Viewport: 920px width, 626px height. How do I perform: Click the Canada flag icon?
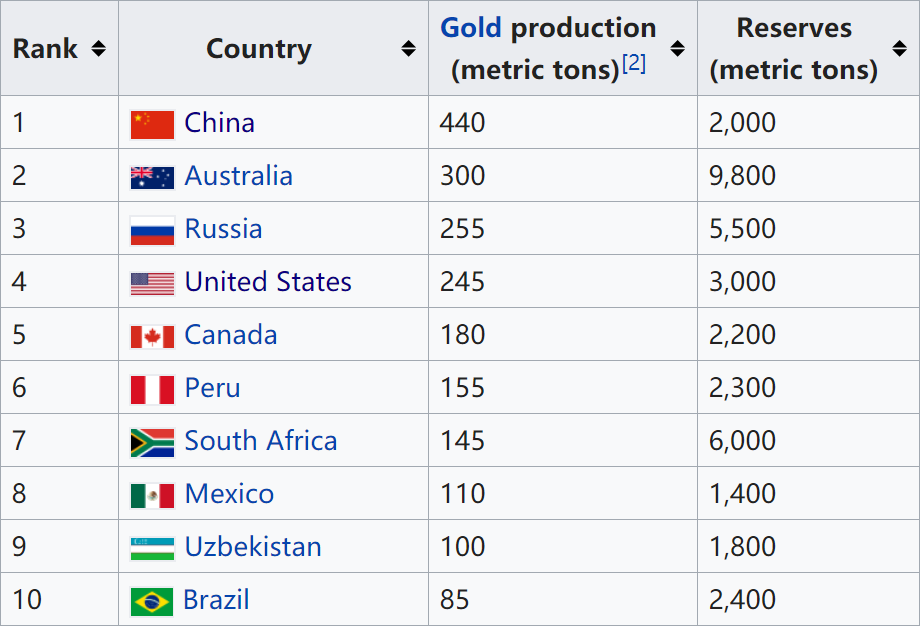coord(152,336)
